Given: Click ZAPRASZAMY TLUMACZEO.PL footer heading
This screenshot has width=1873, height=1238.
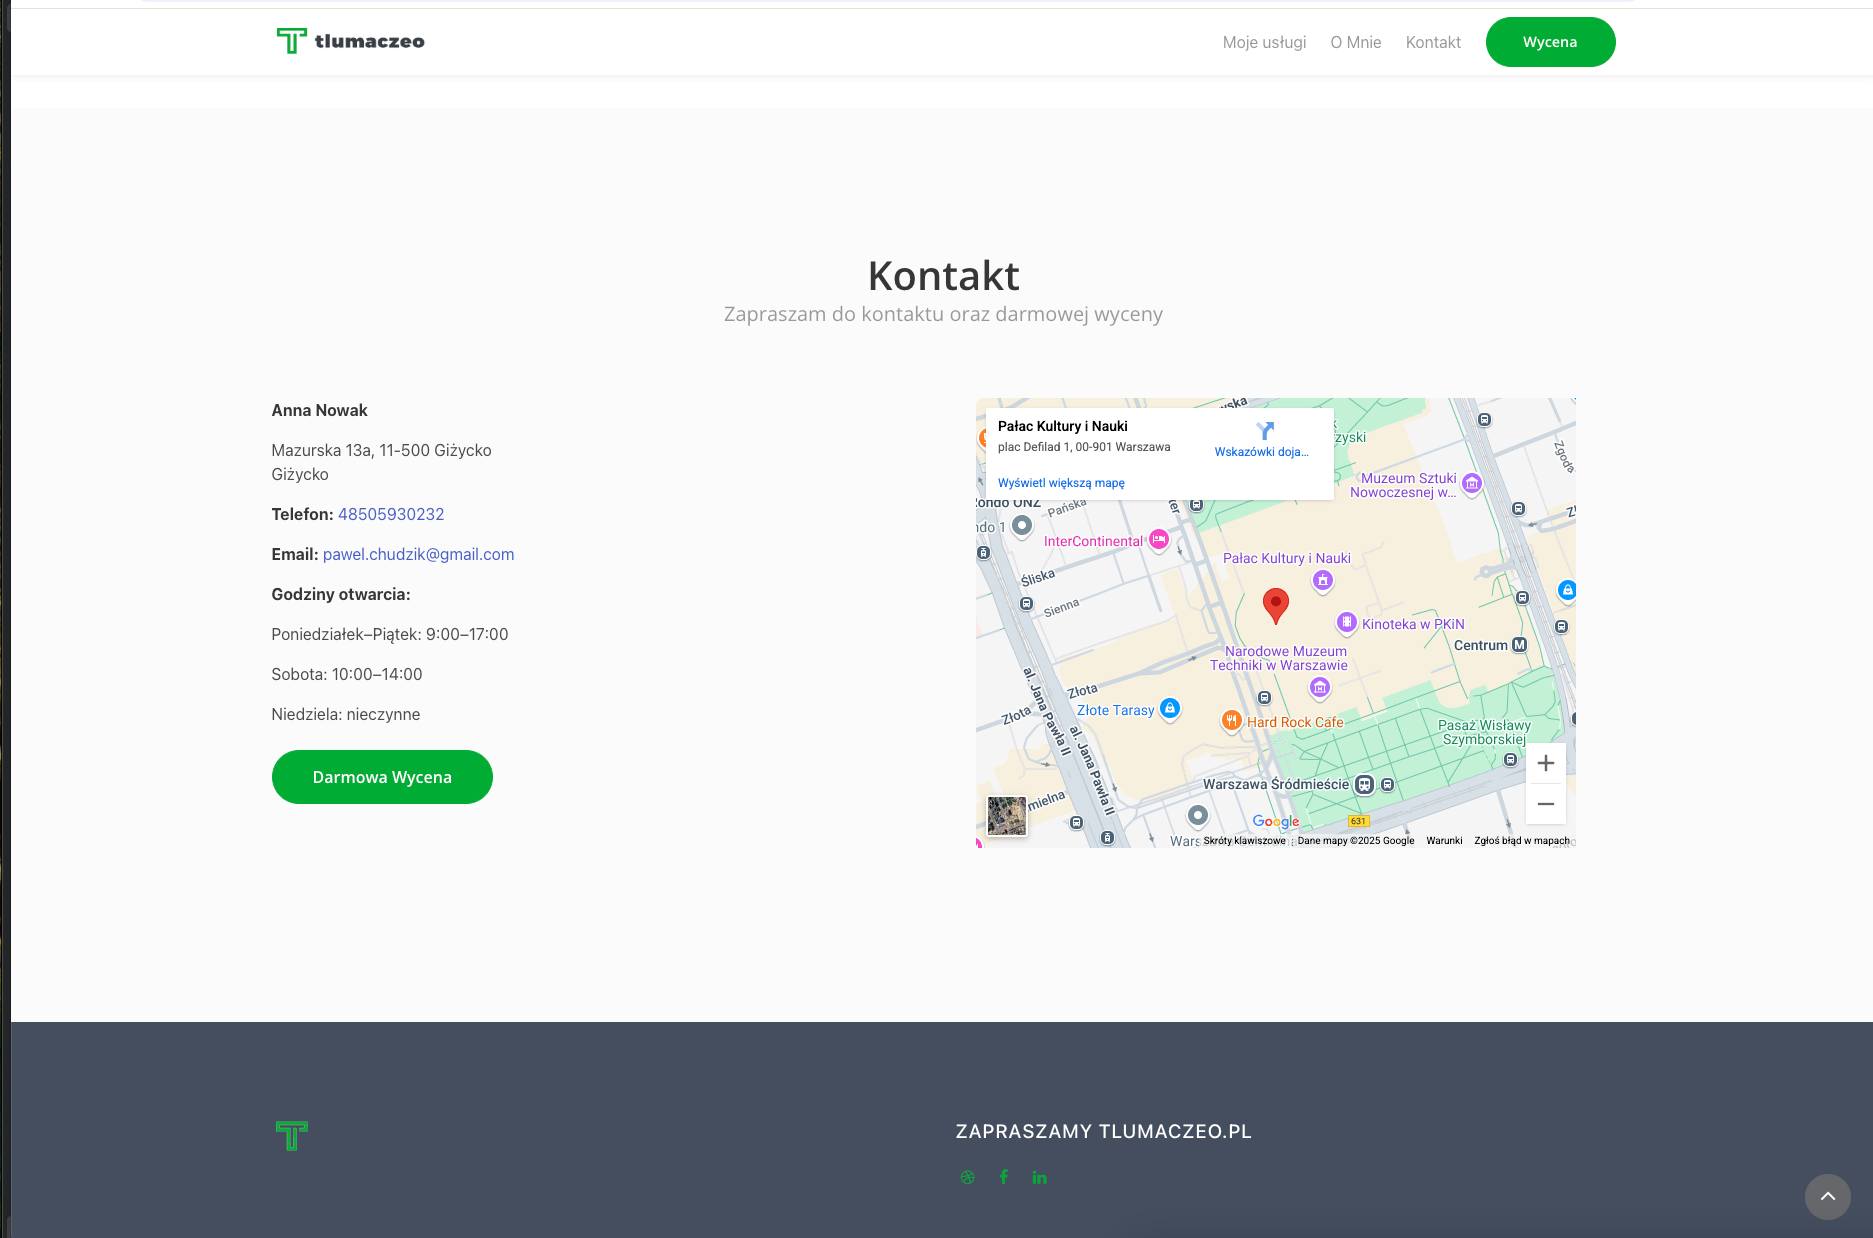Looking at the screenshot, I should click(x=1103, y=1131).
